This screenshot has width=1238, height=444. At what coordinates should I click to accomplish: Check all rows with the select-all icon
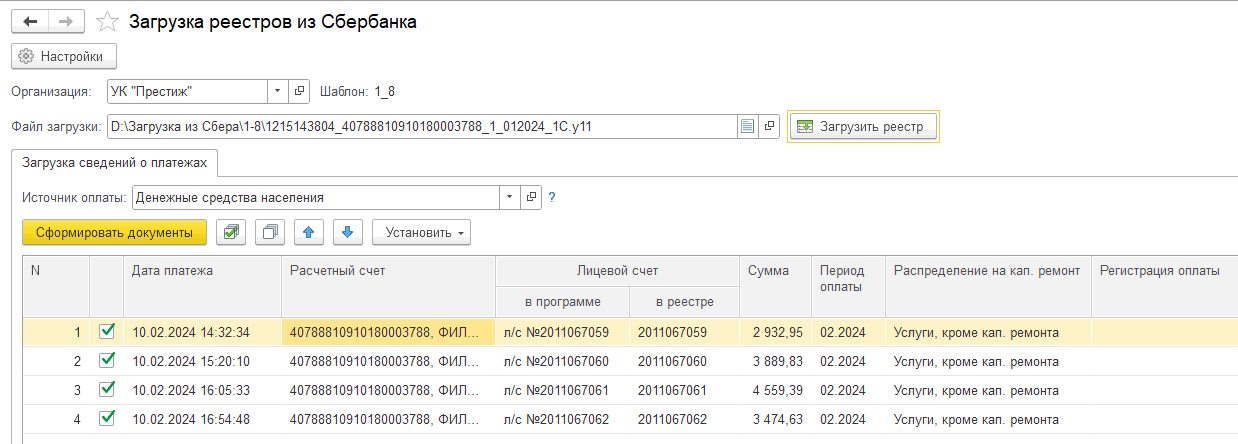[231, 232]
